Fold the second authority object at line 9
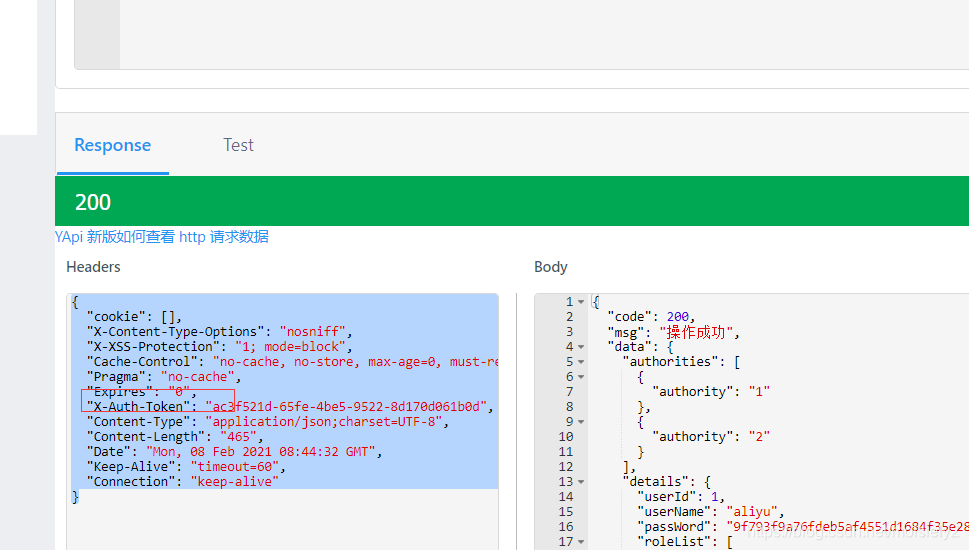Viewport: 969px width, 550px height. pos(581,422)
